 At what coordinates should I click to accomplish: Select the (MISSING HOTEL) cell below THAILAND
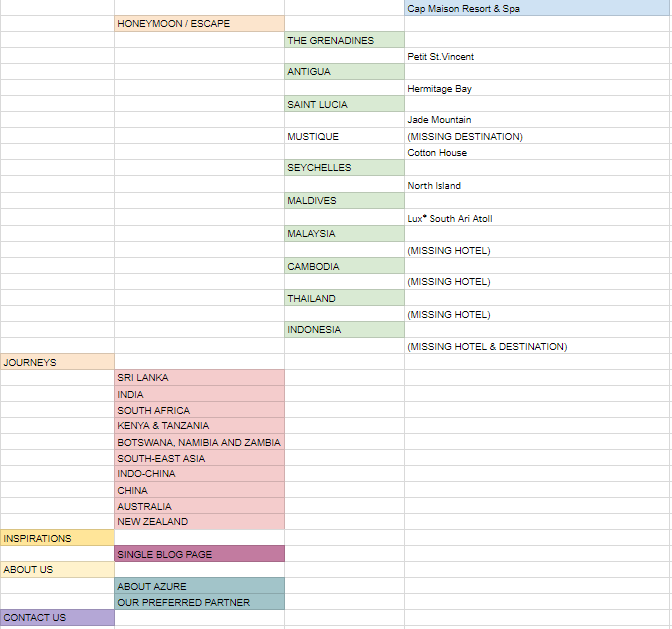click(x=538, y=314)
